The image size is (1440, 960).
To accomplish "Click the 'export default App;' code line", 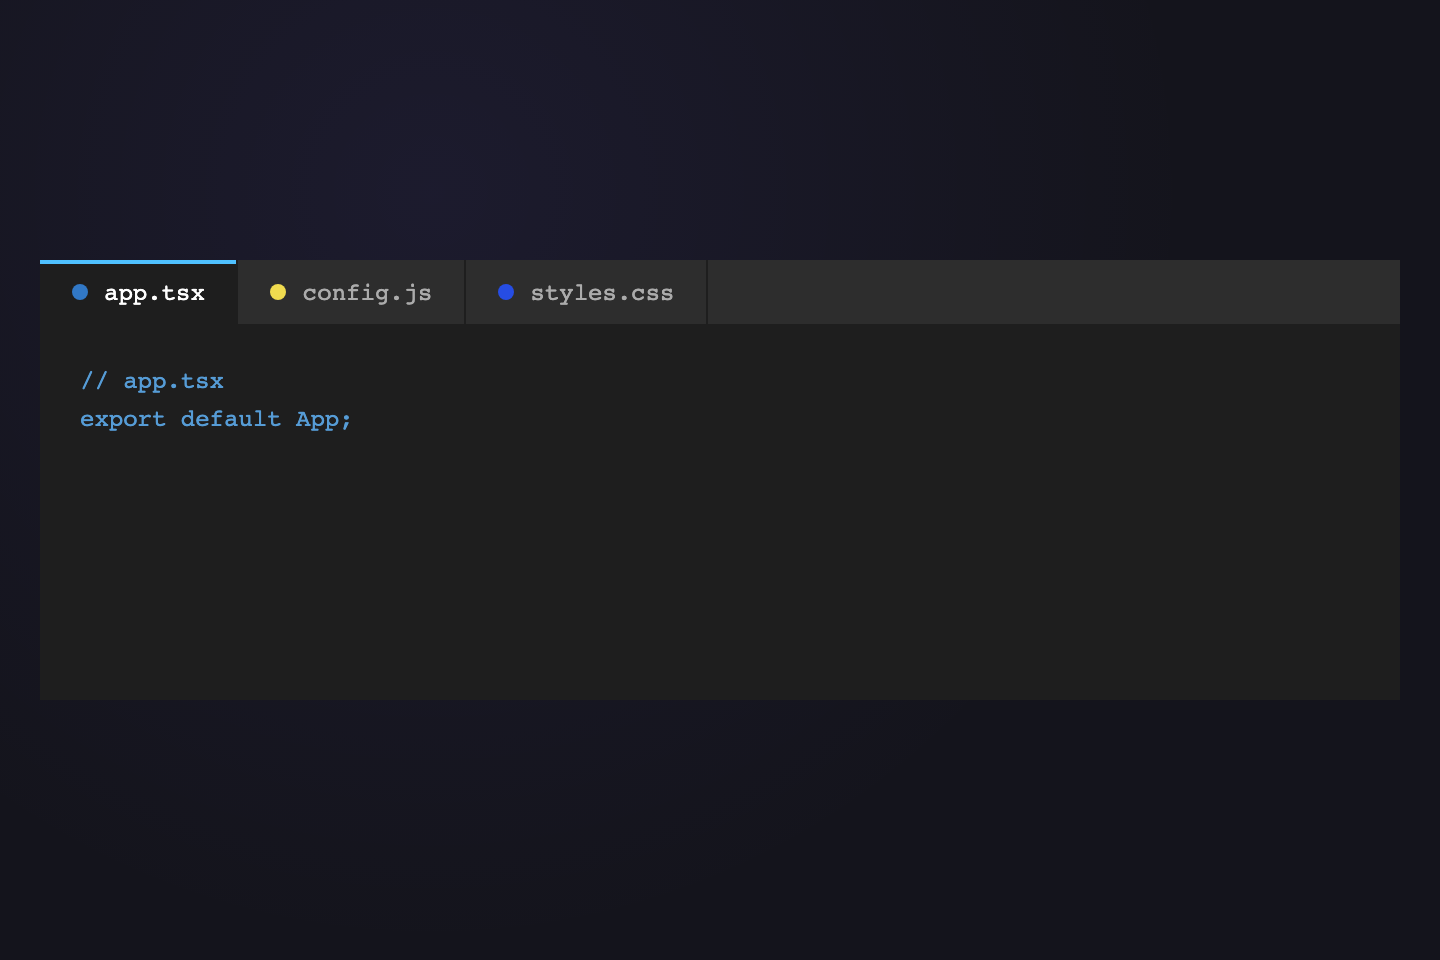I will tap(216, 419).
